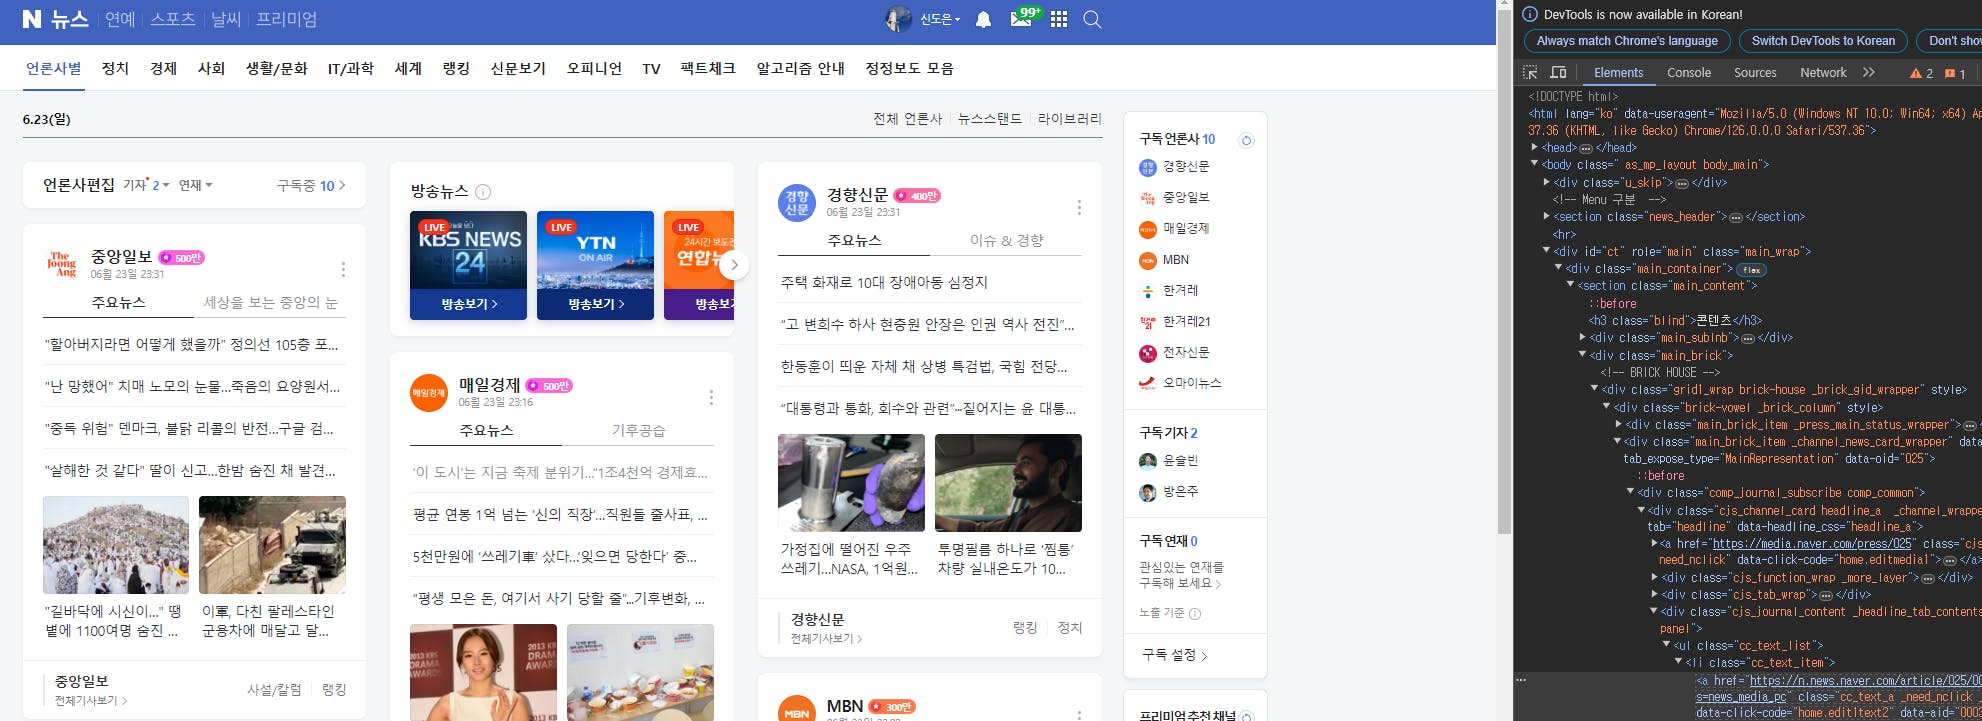Image resolution: width=1982 pixels, height=721 pixels.
Task: Click KBS News 24 방송보기 button
Action: [468, 304]
